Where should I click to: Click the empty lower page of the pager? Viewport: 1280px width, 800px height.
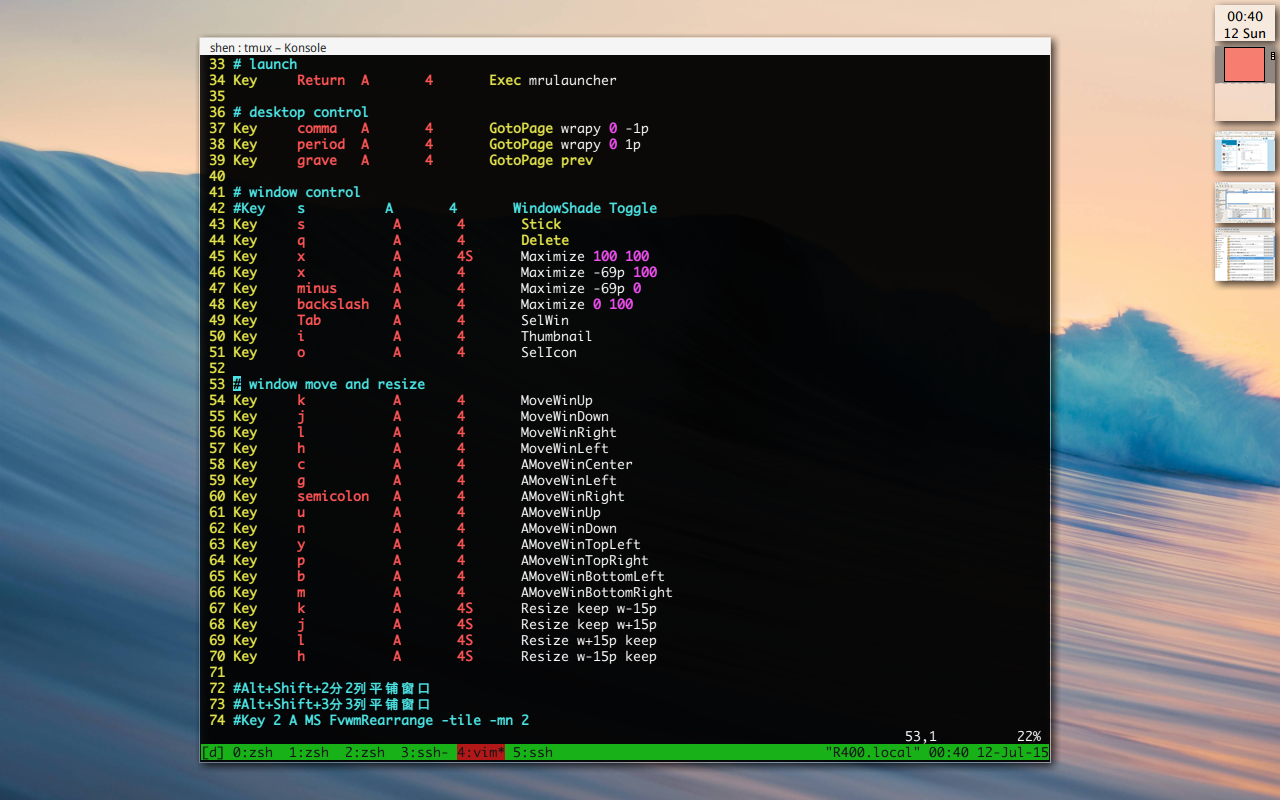tap(1245, 102)
